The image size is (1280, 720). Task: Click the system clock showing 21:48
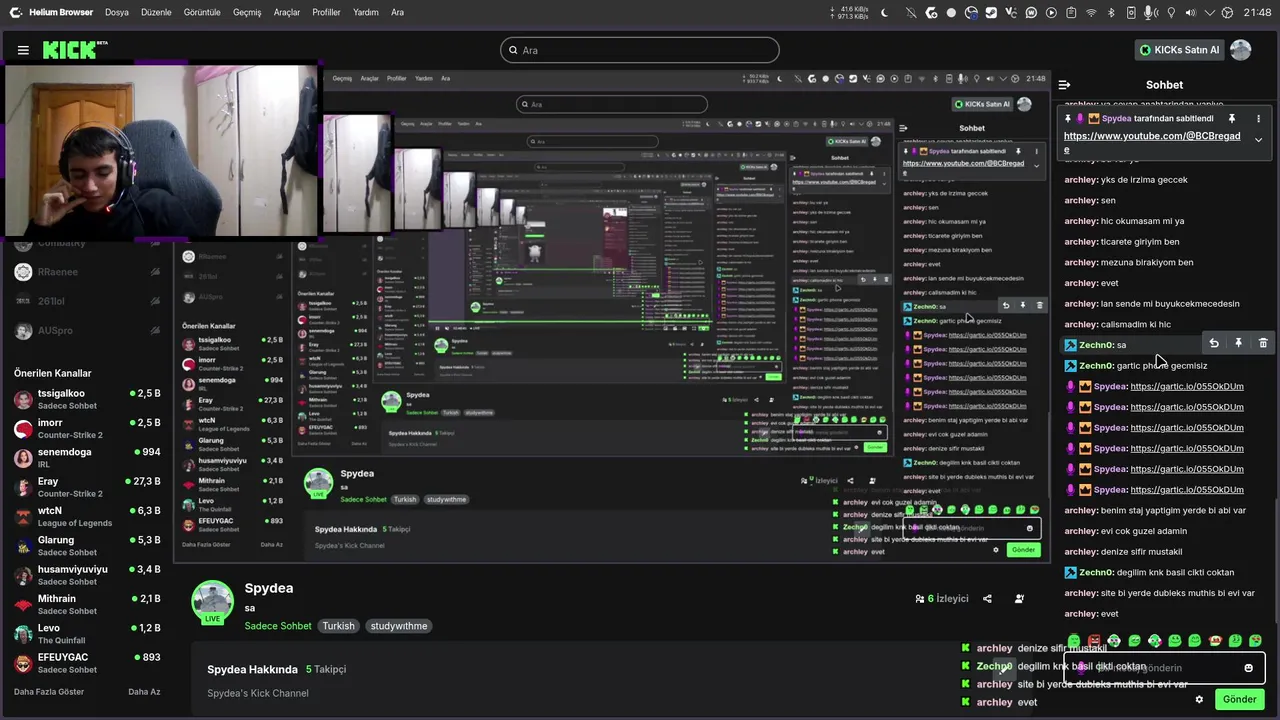pyautogui.click(x=1258, y=13)
